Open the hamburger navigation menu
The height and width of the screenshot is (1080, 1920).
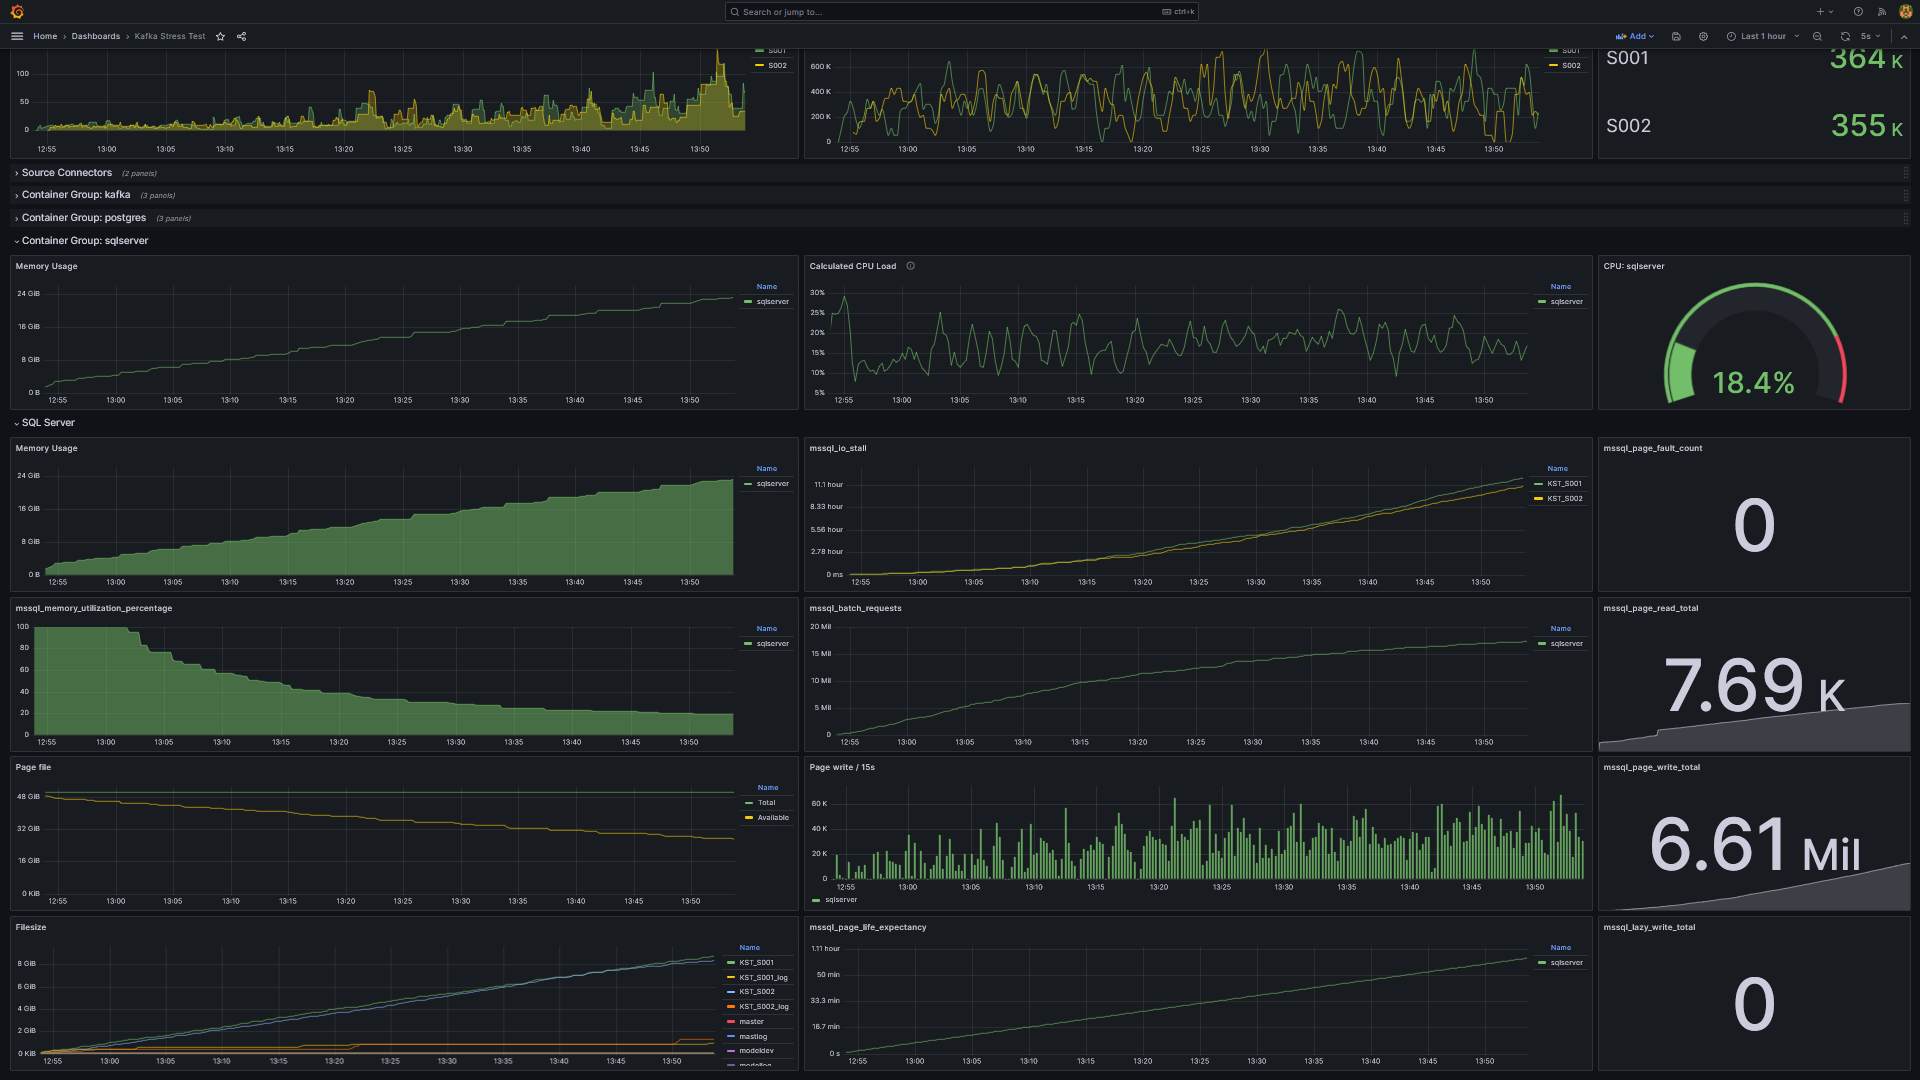(17, 36)
